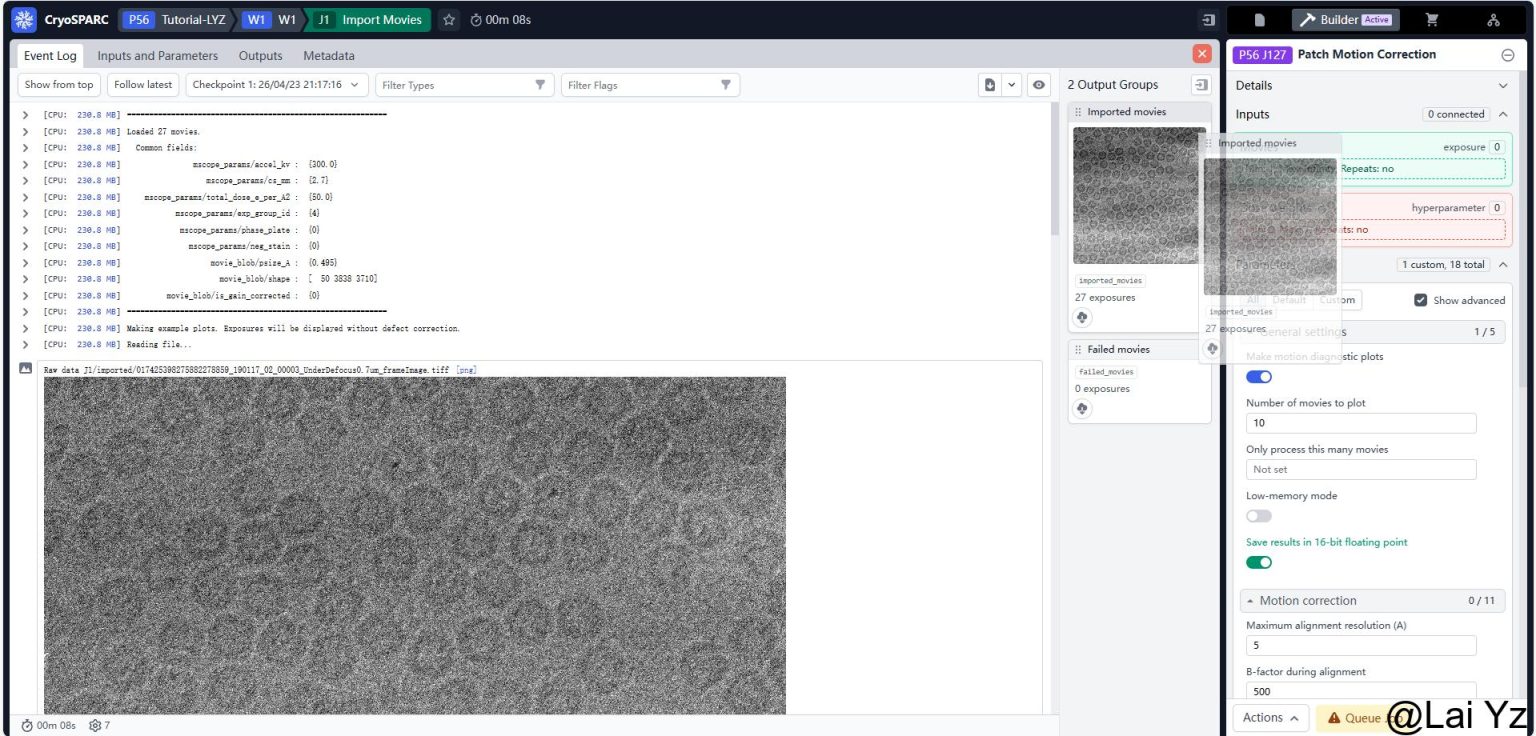Viewport: 1536px width, 736px height.
Task: Click the document icon left of Builder
Action: (x=1258, y=19)
